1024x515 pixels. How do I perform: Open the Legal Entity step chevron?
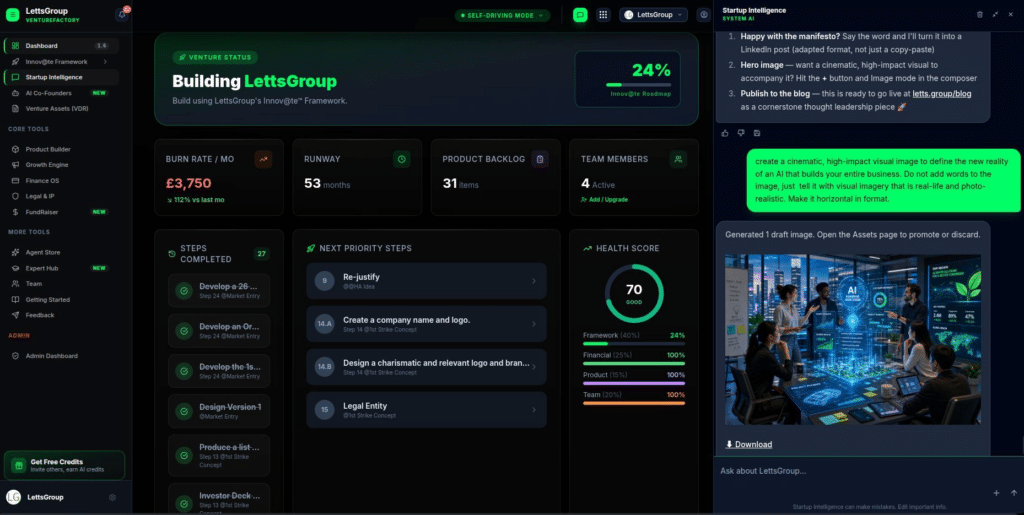point(534,410)
